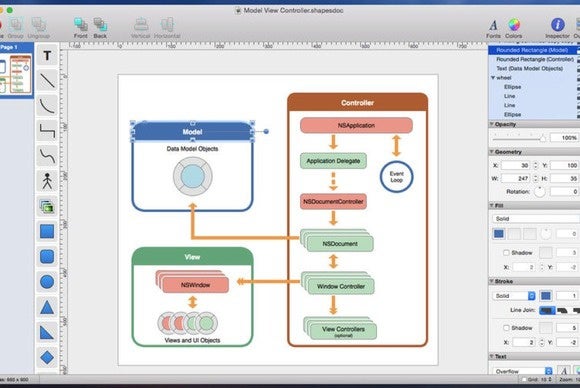The height and width of the screenshot is (388, 580).
Task: Toggle the Grid checkbox in status bar
Action: 524,379
